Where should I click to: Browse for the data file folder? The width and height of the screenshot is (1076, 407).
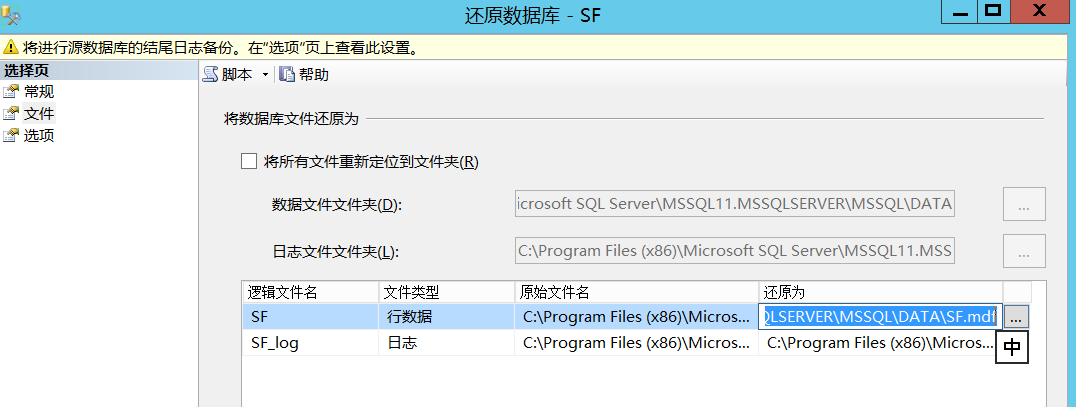[x=1024, y=204]
